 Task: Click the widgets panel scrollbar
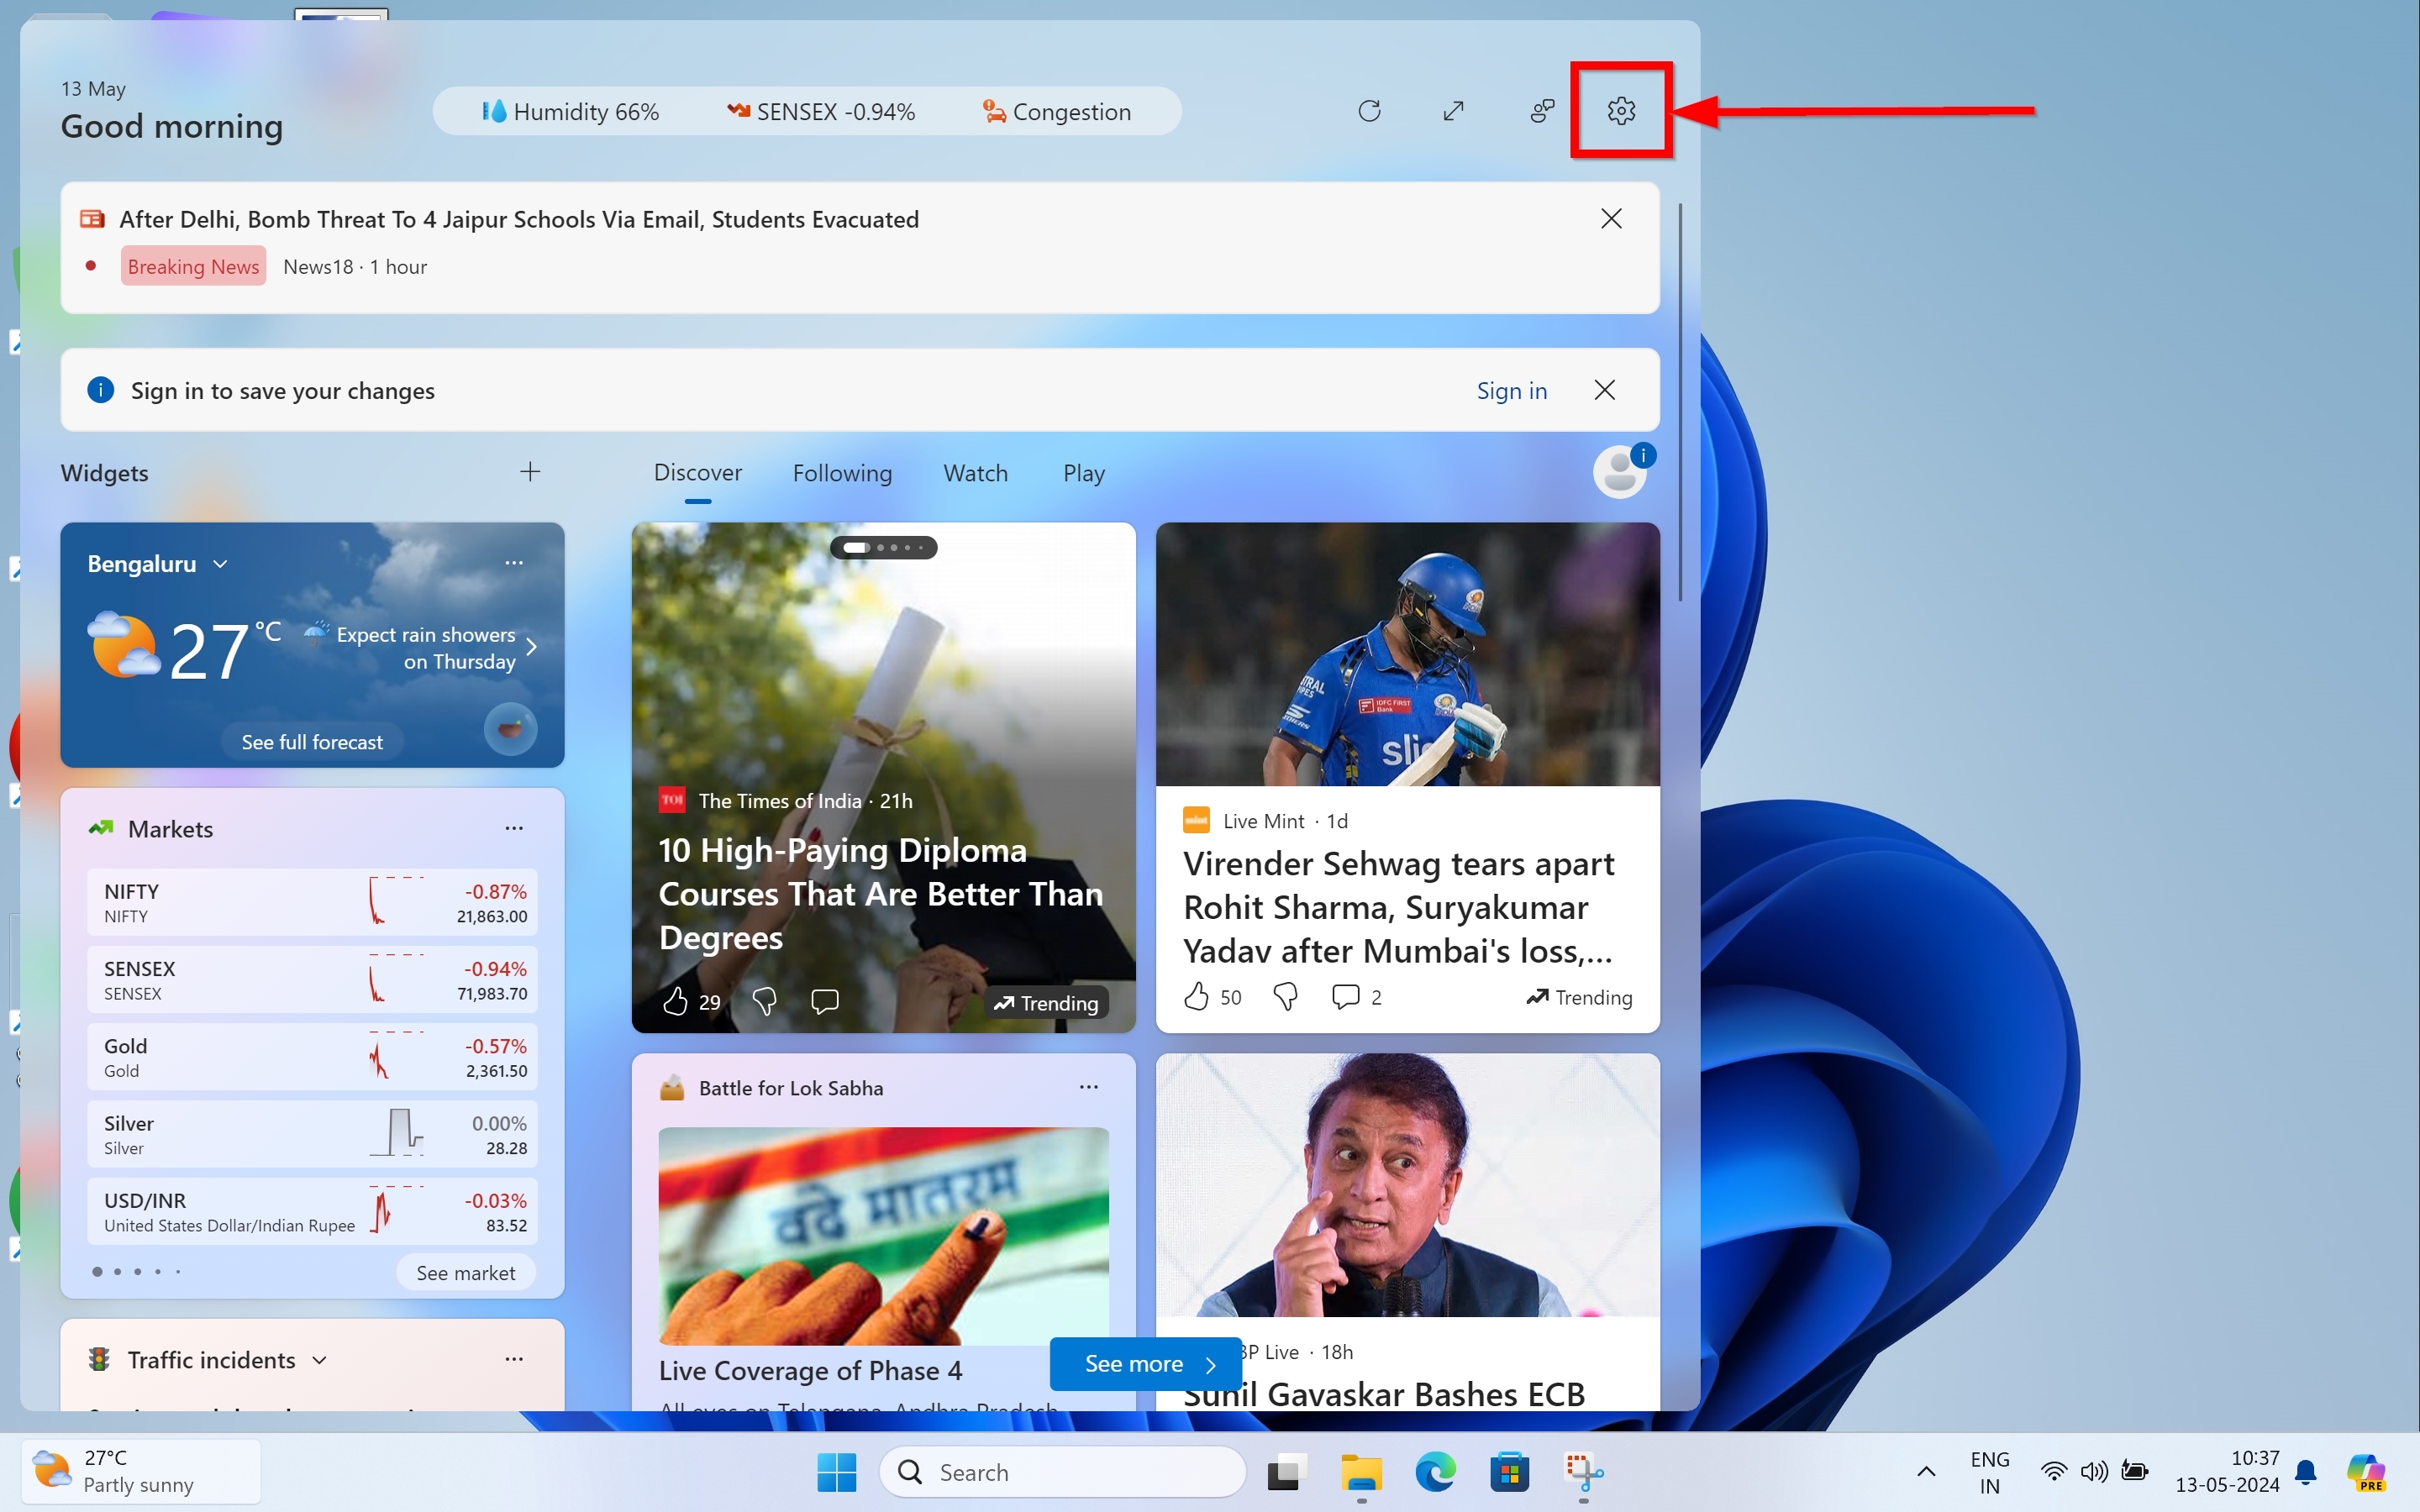[1680, 402]
